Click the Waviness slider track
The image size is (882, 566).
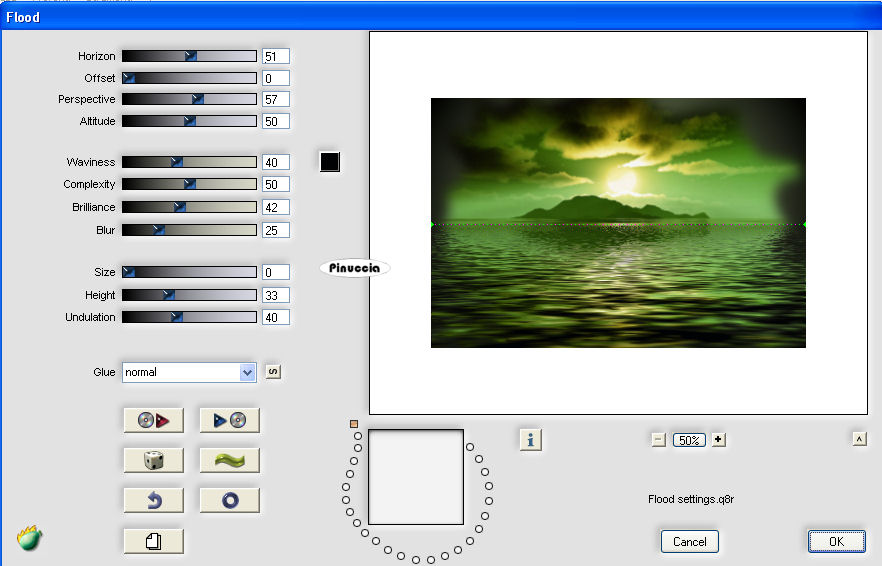(189, 162)
